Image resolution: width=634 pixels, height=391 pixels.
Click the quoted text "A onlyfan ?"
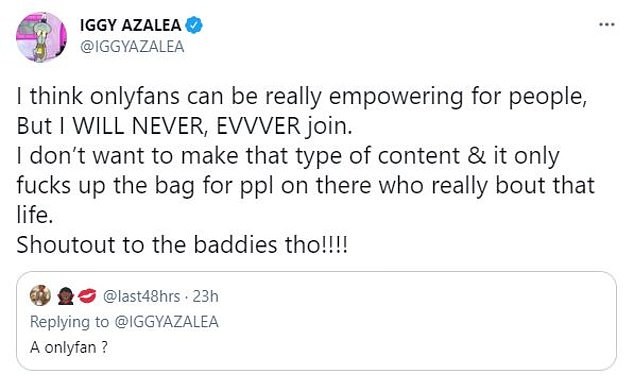(x=69, y=347)
